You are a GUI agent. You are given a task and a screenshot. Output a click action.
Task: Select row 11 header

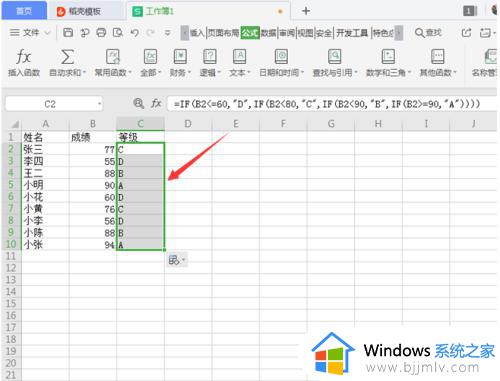pos(11,256)
